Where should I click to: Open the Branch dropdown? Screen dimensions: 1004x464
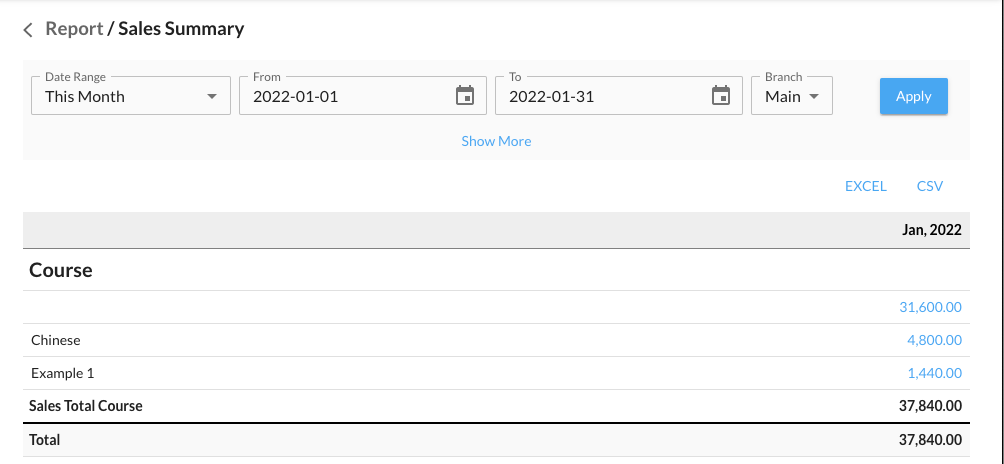click(791, 96)
